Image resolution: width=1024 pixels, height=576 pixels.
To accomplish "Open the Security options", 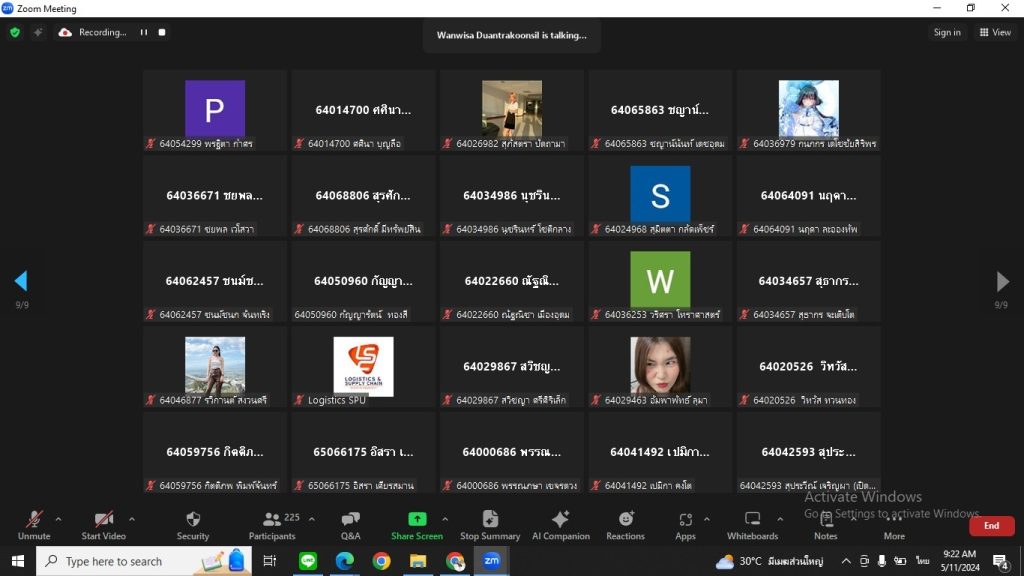I will pyautogui.click(x=193, y=526).
